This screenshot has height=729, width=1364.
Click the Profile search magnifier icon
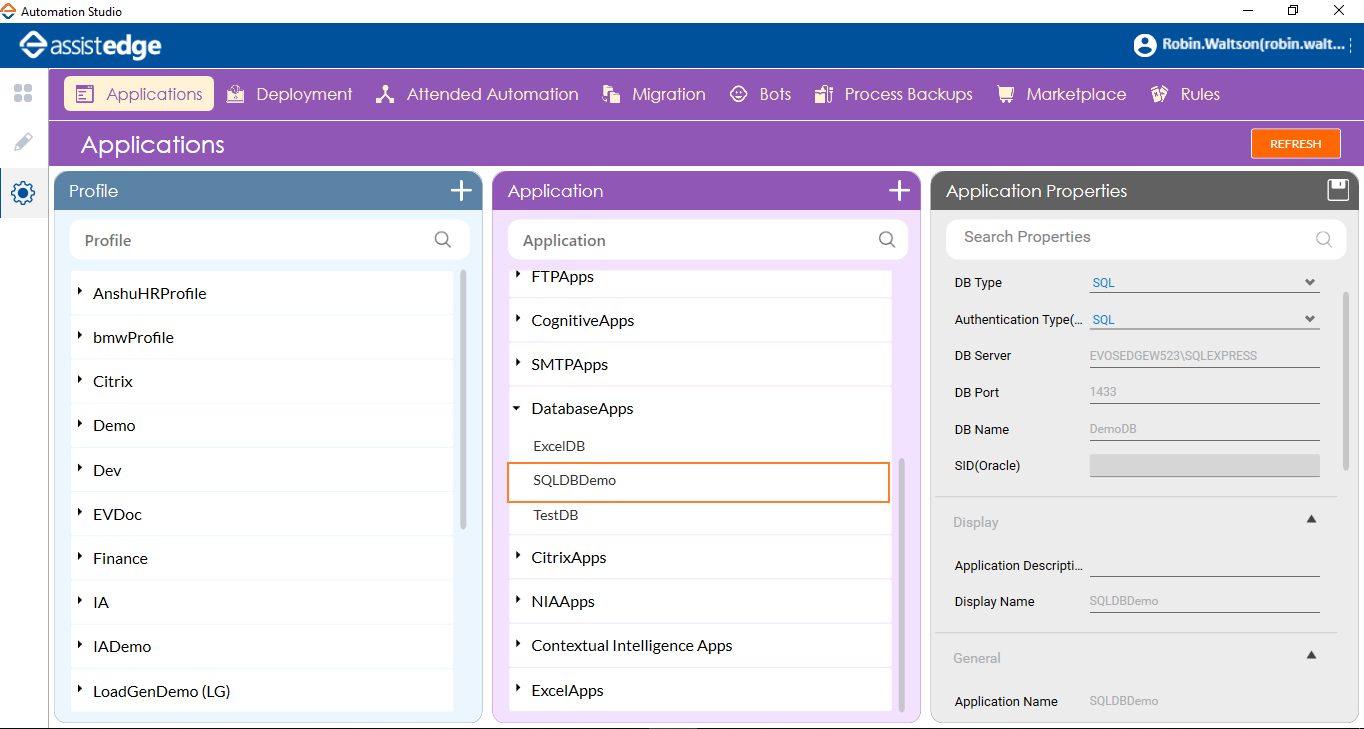coord(442,240)
